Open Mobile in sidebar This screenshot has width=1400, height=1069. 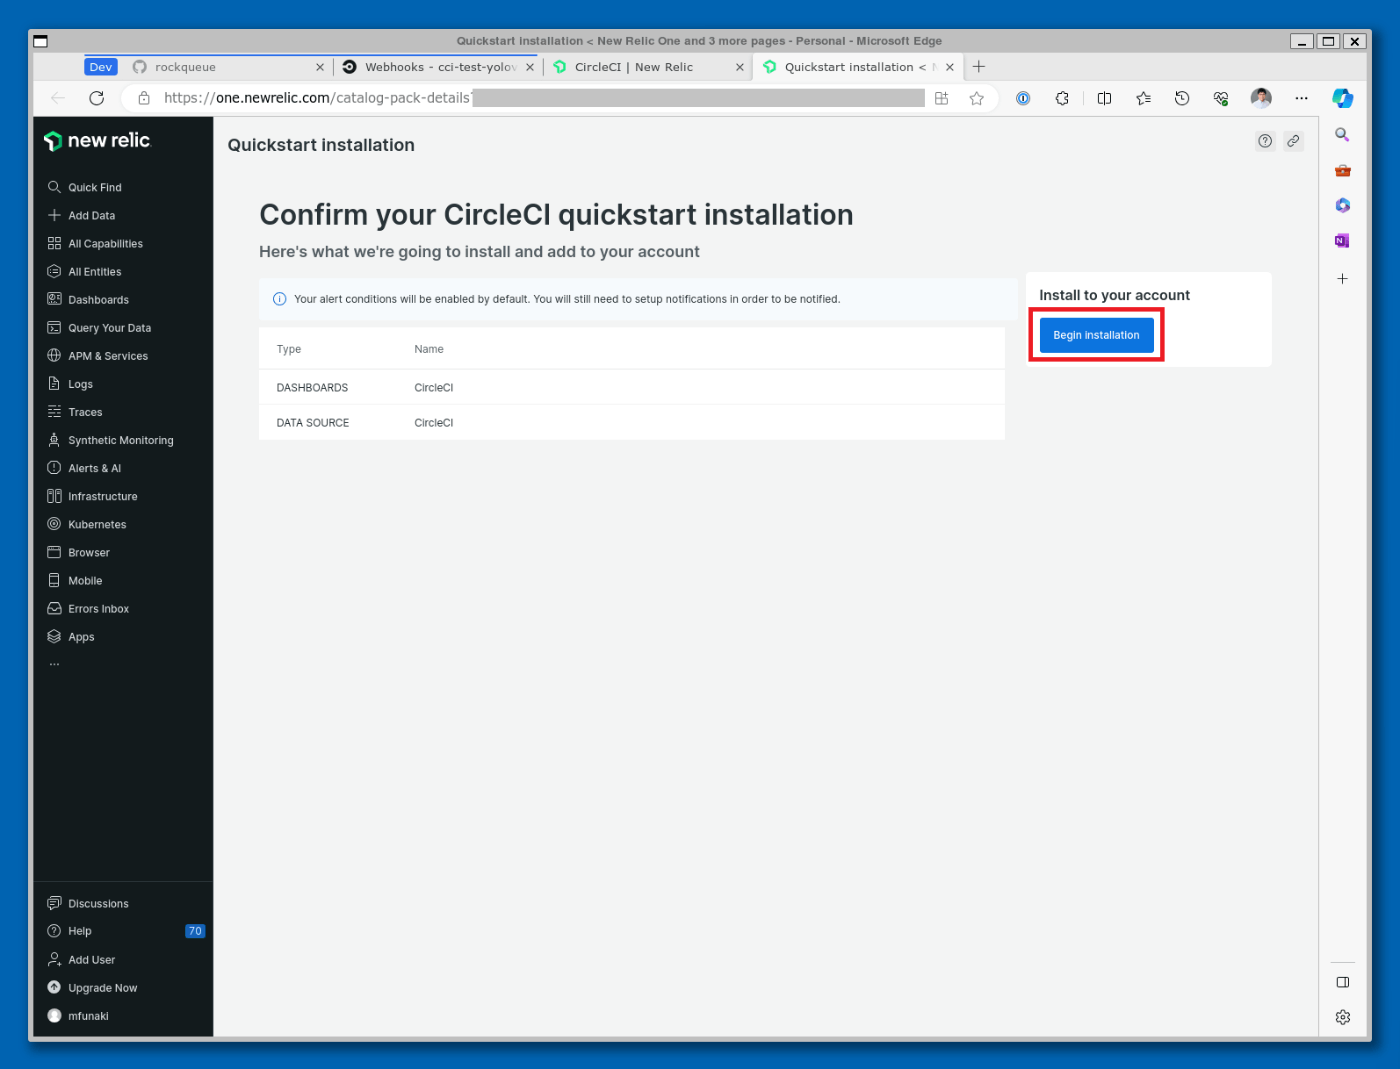click(85, 579)
